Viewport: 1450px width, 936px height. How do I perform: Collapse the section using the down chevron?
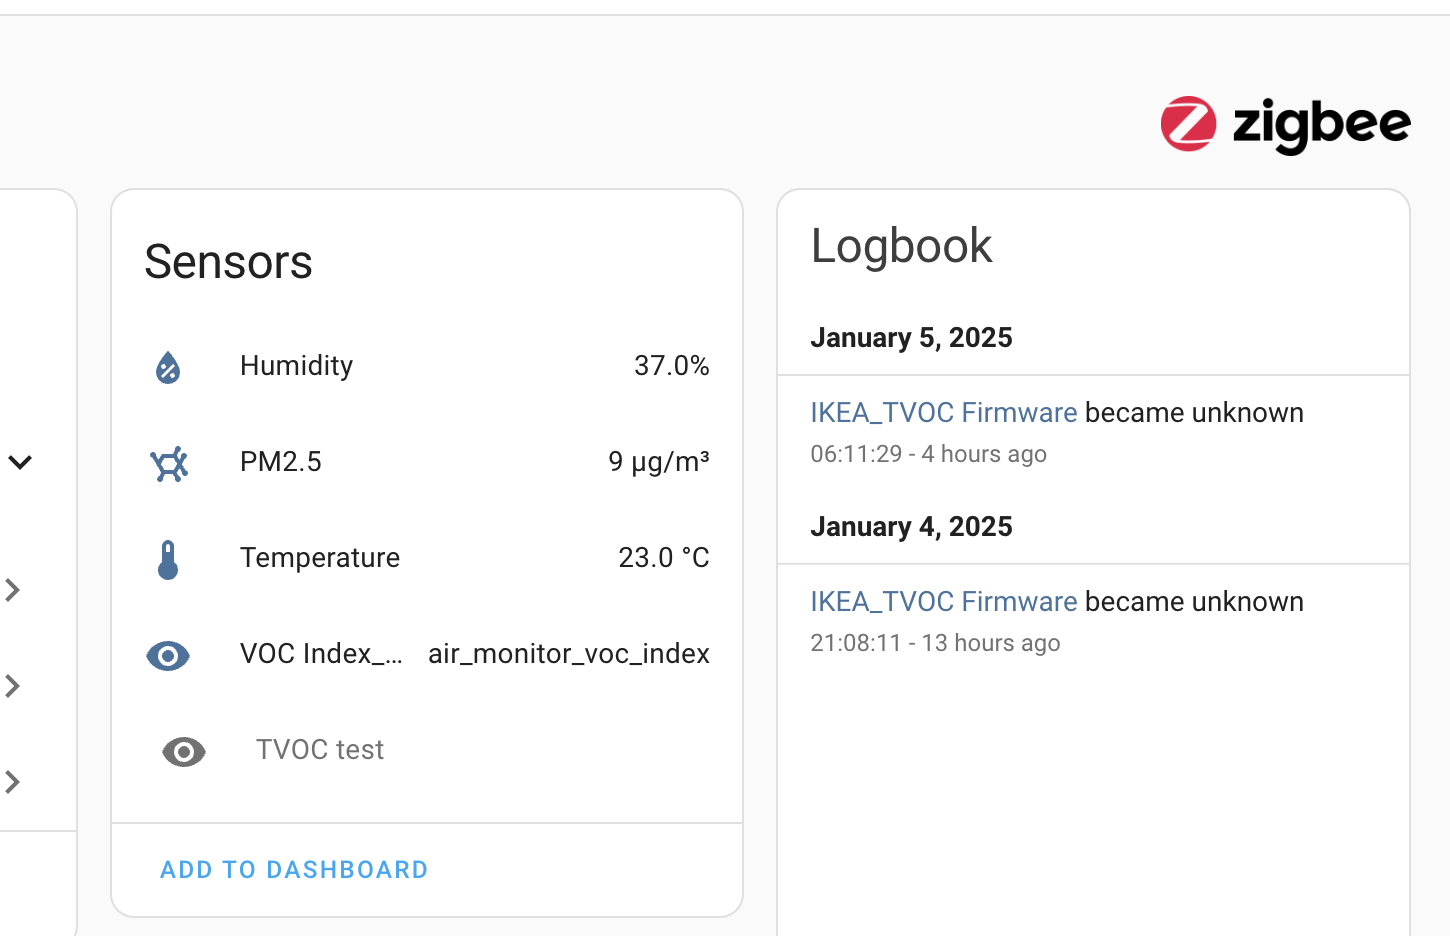21,462
